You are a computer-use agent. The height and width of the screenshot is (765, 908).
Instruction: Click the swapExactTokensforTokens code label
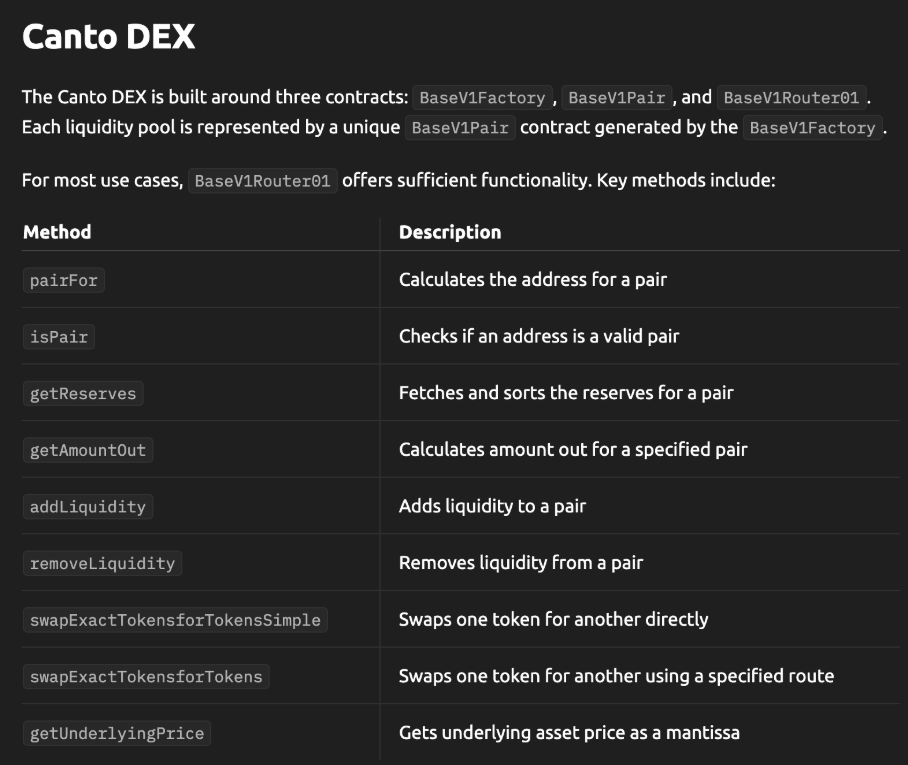click(x=146, y=677)
